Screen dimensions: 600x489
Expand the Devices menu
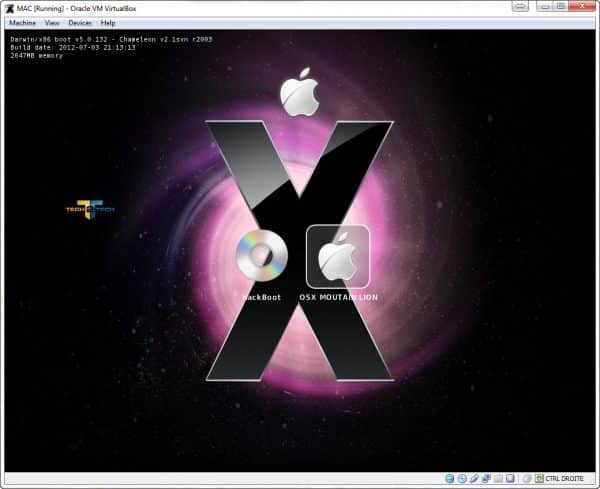coord(81,22)
